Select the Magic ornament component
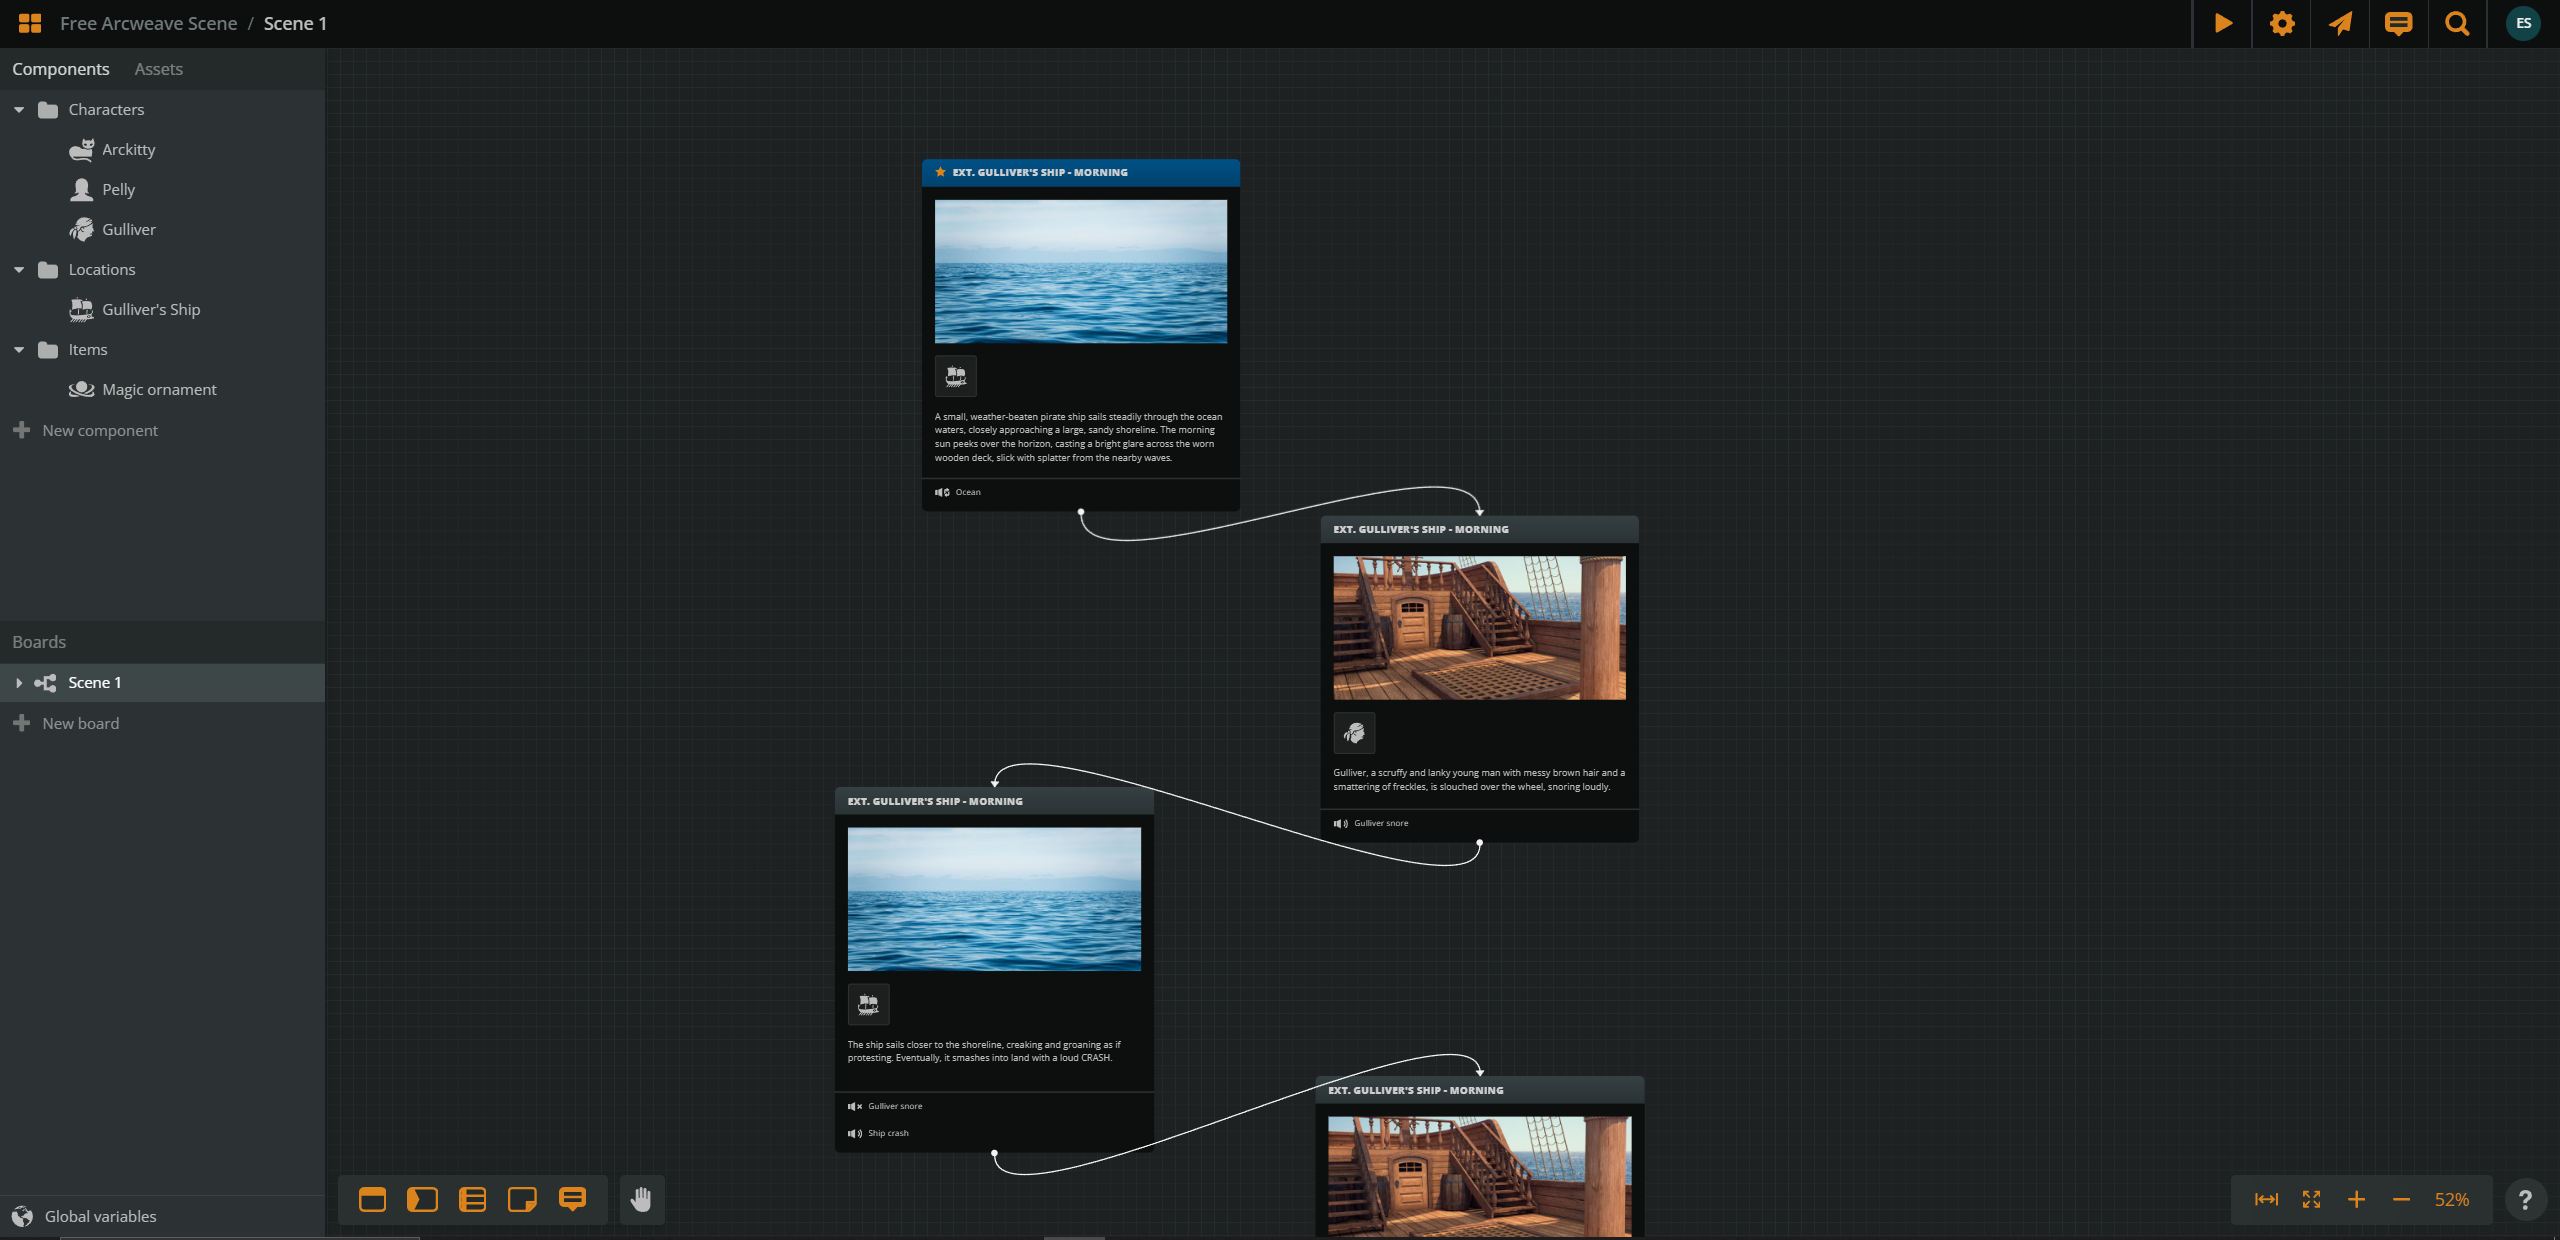Viewport: 2560px width, 1240px height. click(159, 390)
